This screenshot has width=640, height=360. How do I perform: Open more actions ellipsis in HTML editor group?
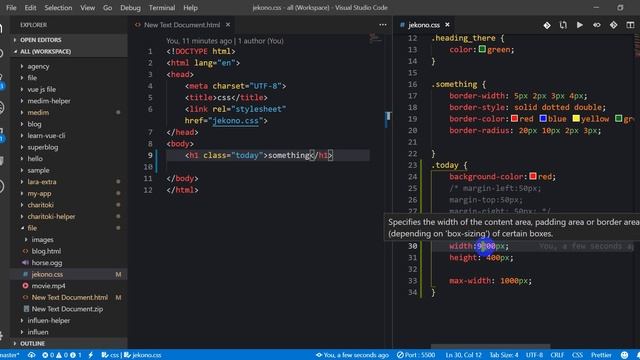click(383, 25)
